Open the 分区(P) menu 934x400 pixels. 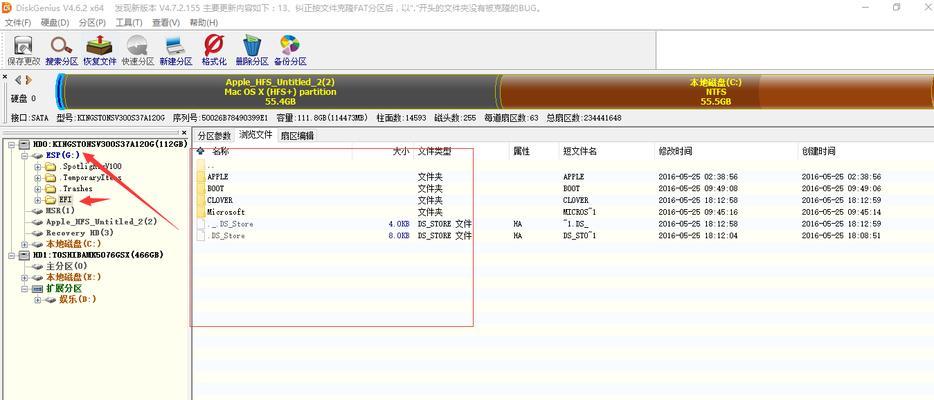pos(92,22)
